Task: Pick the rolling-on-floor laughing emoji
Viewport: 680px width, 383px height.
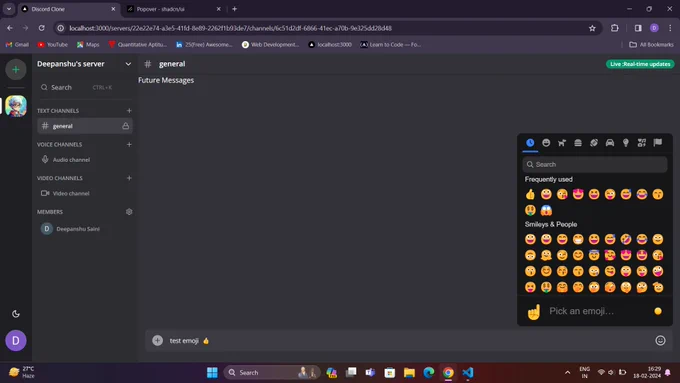Action: (x=626, y=239)
